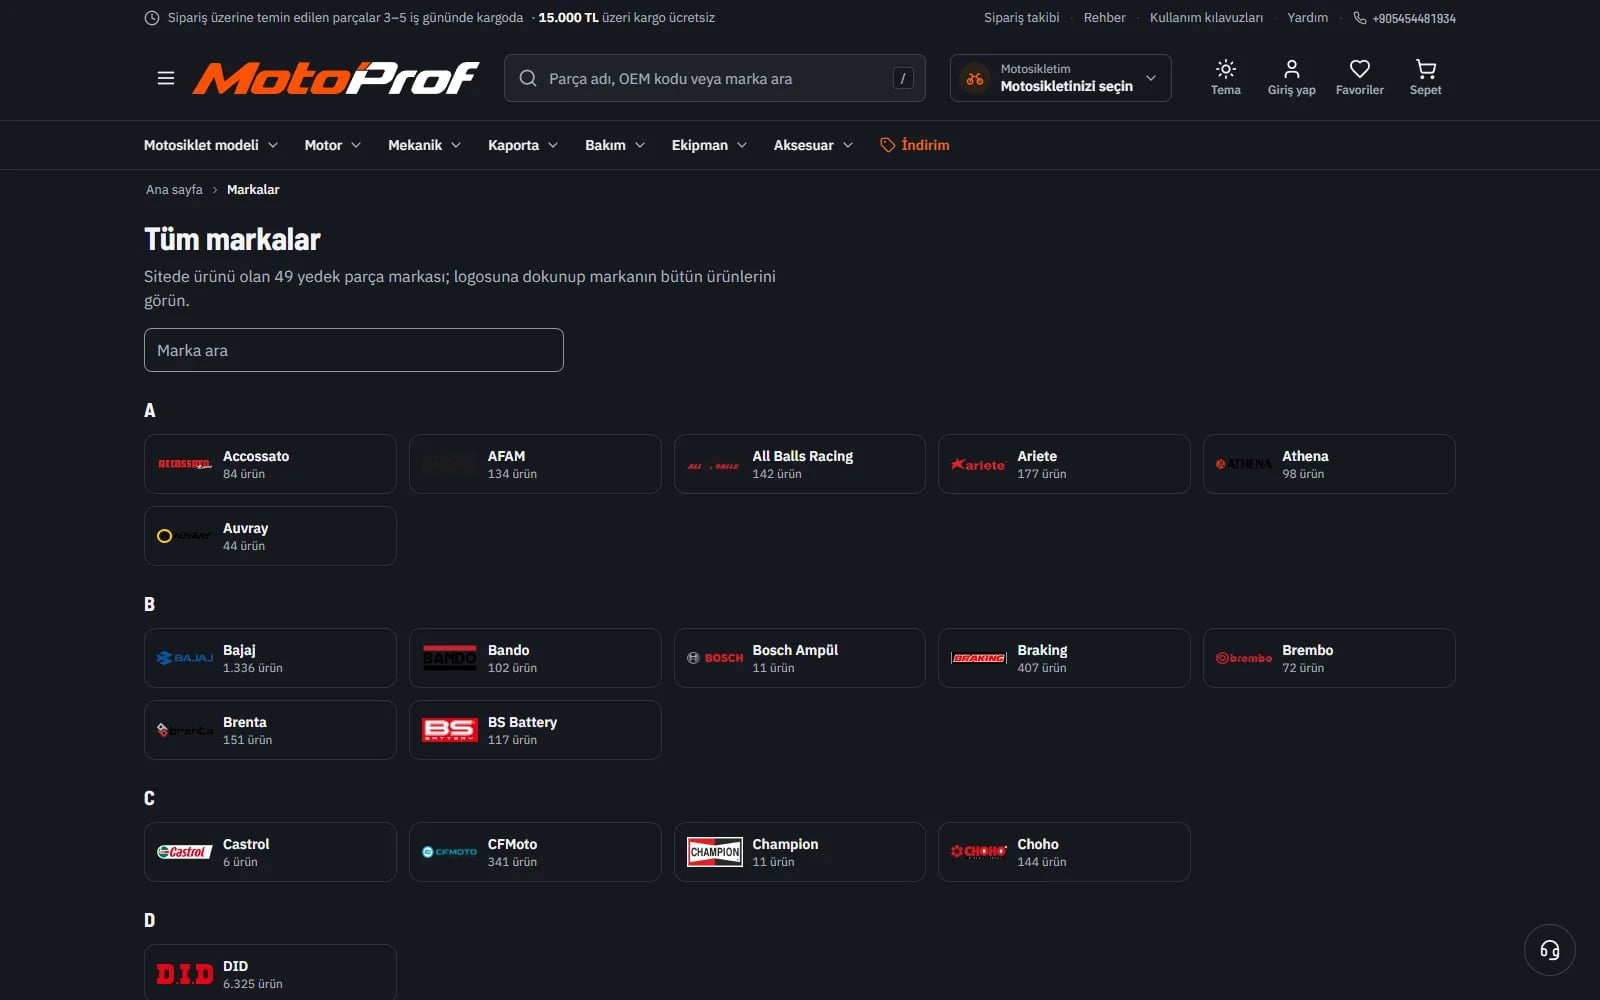Open the Ekipman menu item
This screenshot has height=1000, width=1600.
click(709, 145)
